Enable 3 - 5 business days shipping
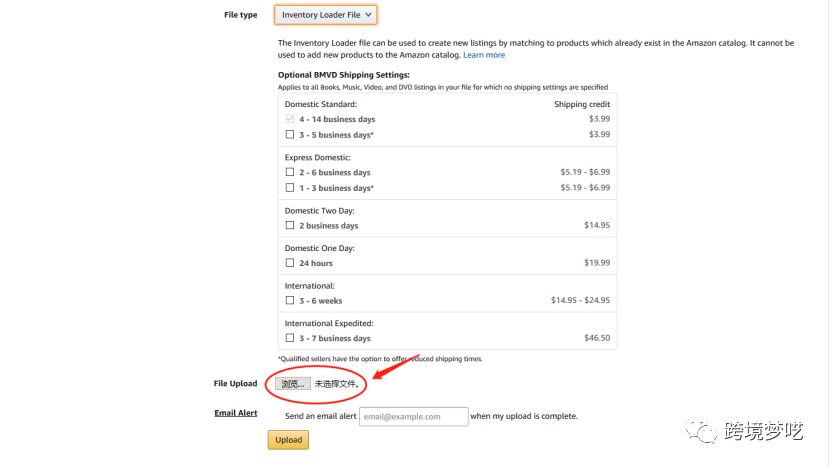 (290, 134)
